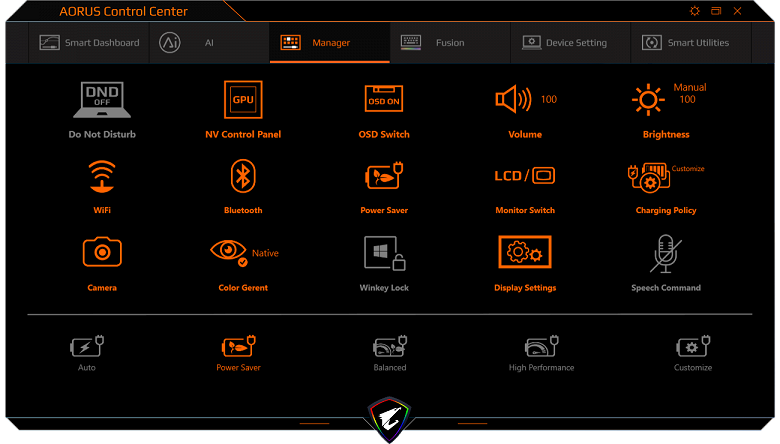Click the 'Winkey Lock' label
Image resolution: width=780 pixels, height=444 pixels.
pos(384,288)
